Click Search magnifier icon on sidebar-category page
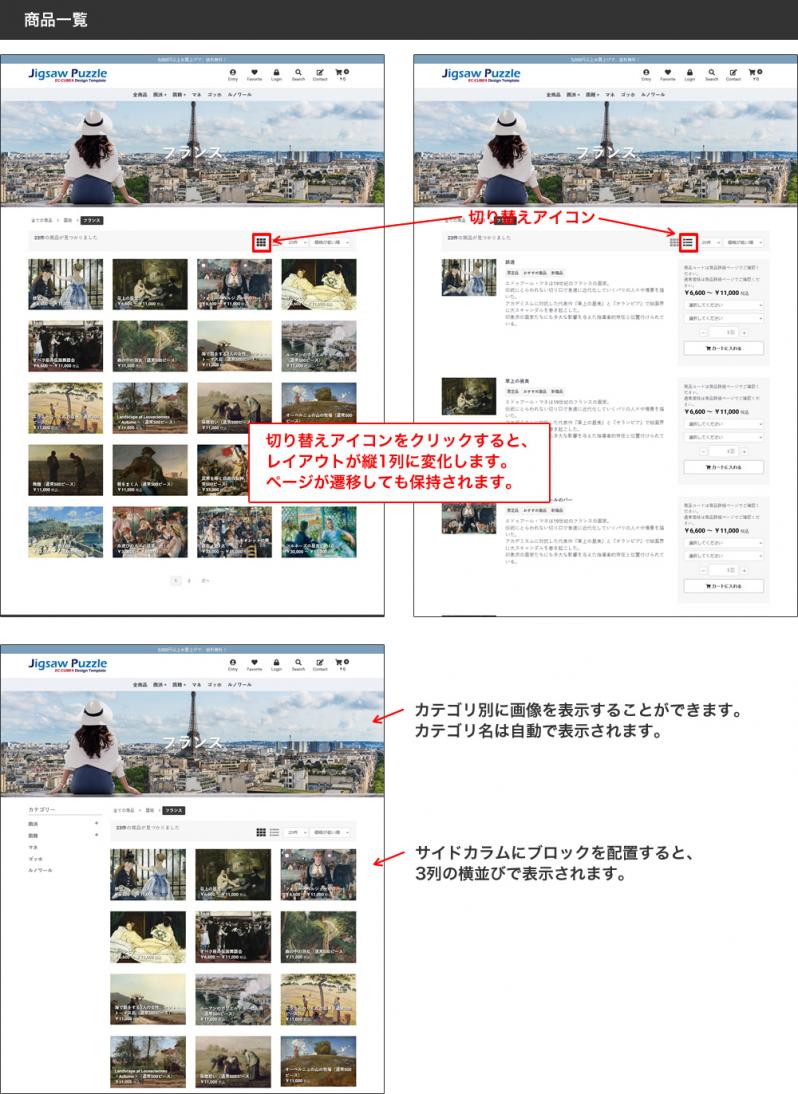Screen dimensions: 798x1094 tap(298, 664)
